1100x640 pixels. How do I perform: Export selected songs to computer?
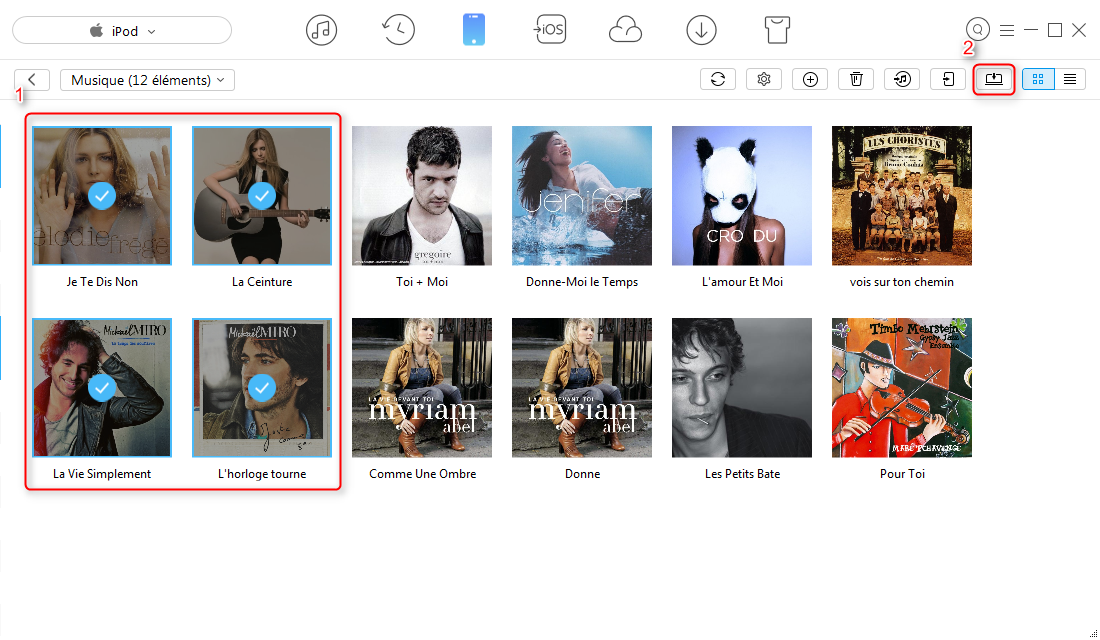(994, 79)
